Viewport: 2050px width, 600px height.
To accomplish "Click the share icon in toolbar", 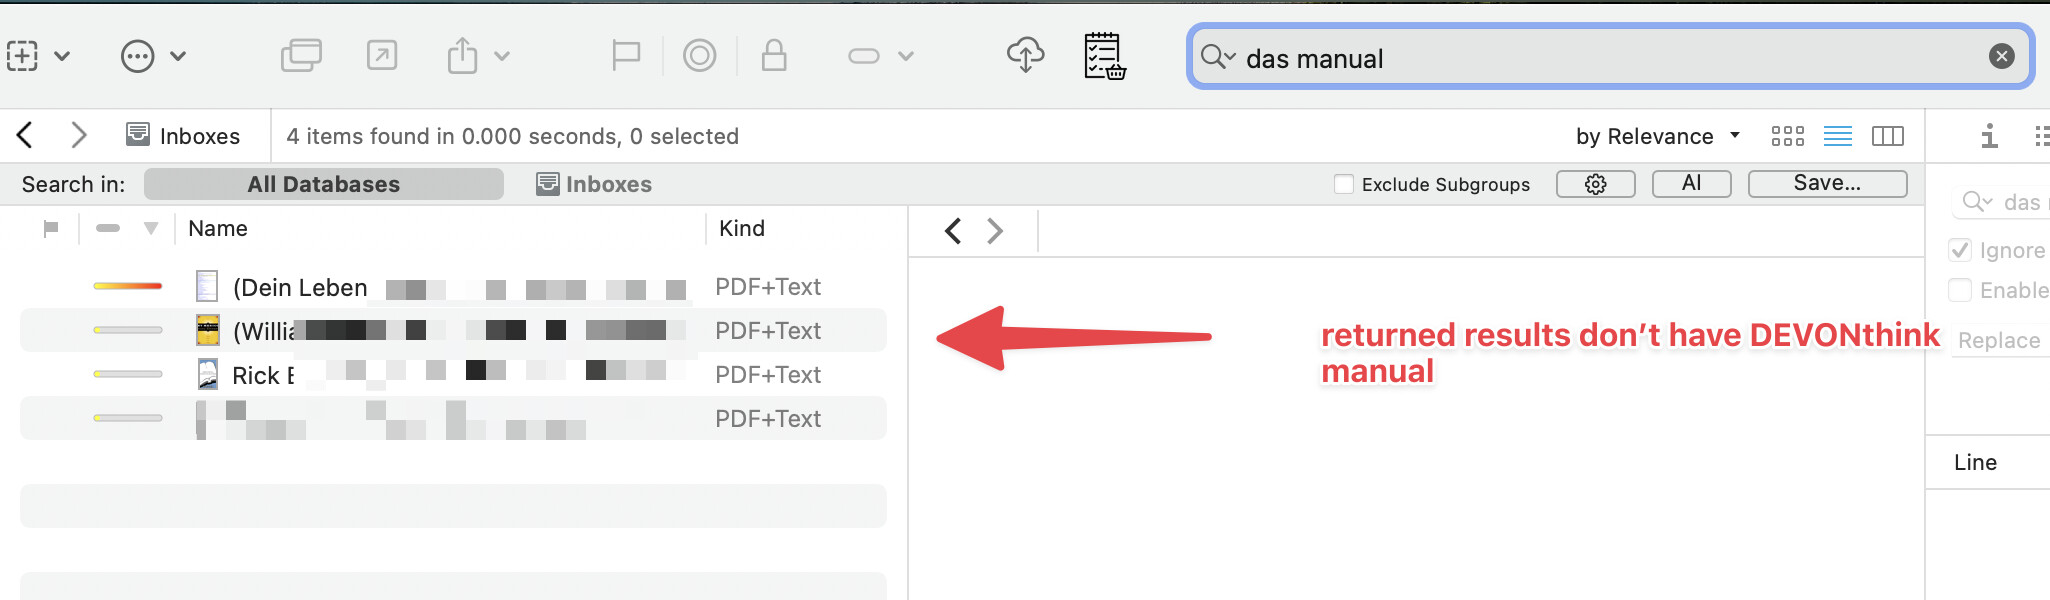I will 462,56.
